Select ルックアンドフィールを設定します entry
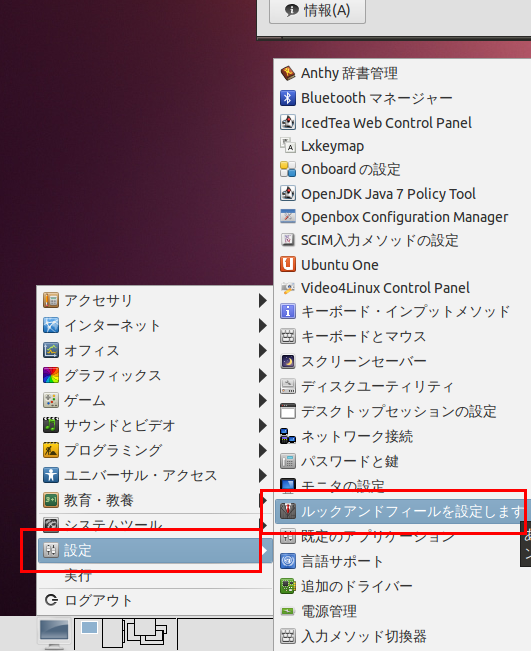Screen dimensions: 531x651 [403, 512]
